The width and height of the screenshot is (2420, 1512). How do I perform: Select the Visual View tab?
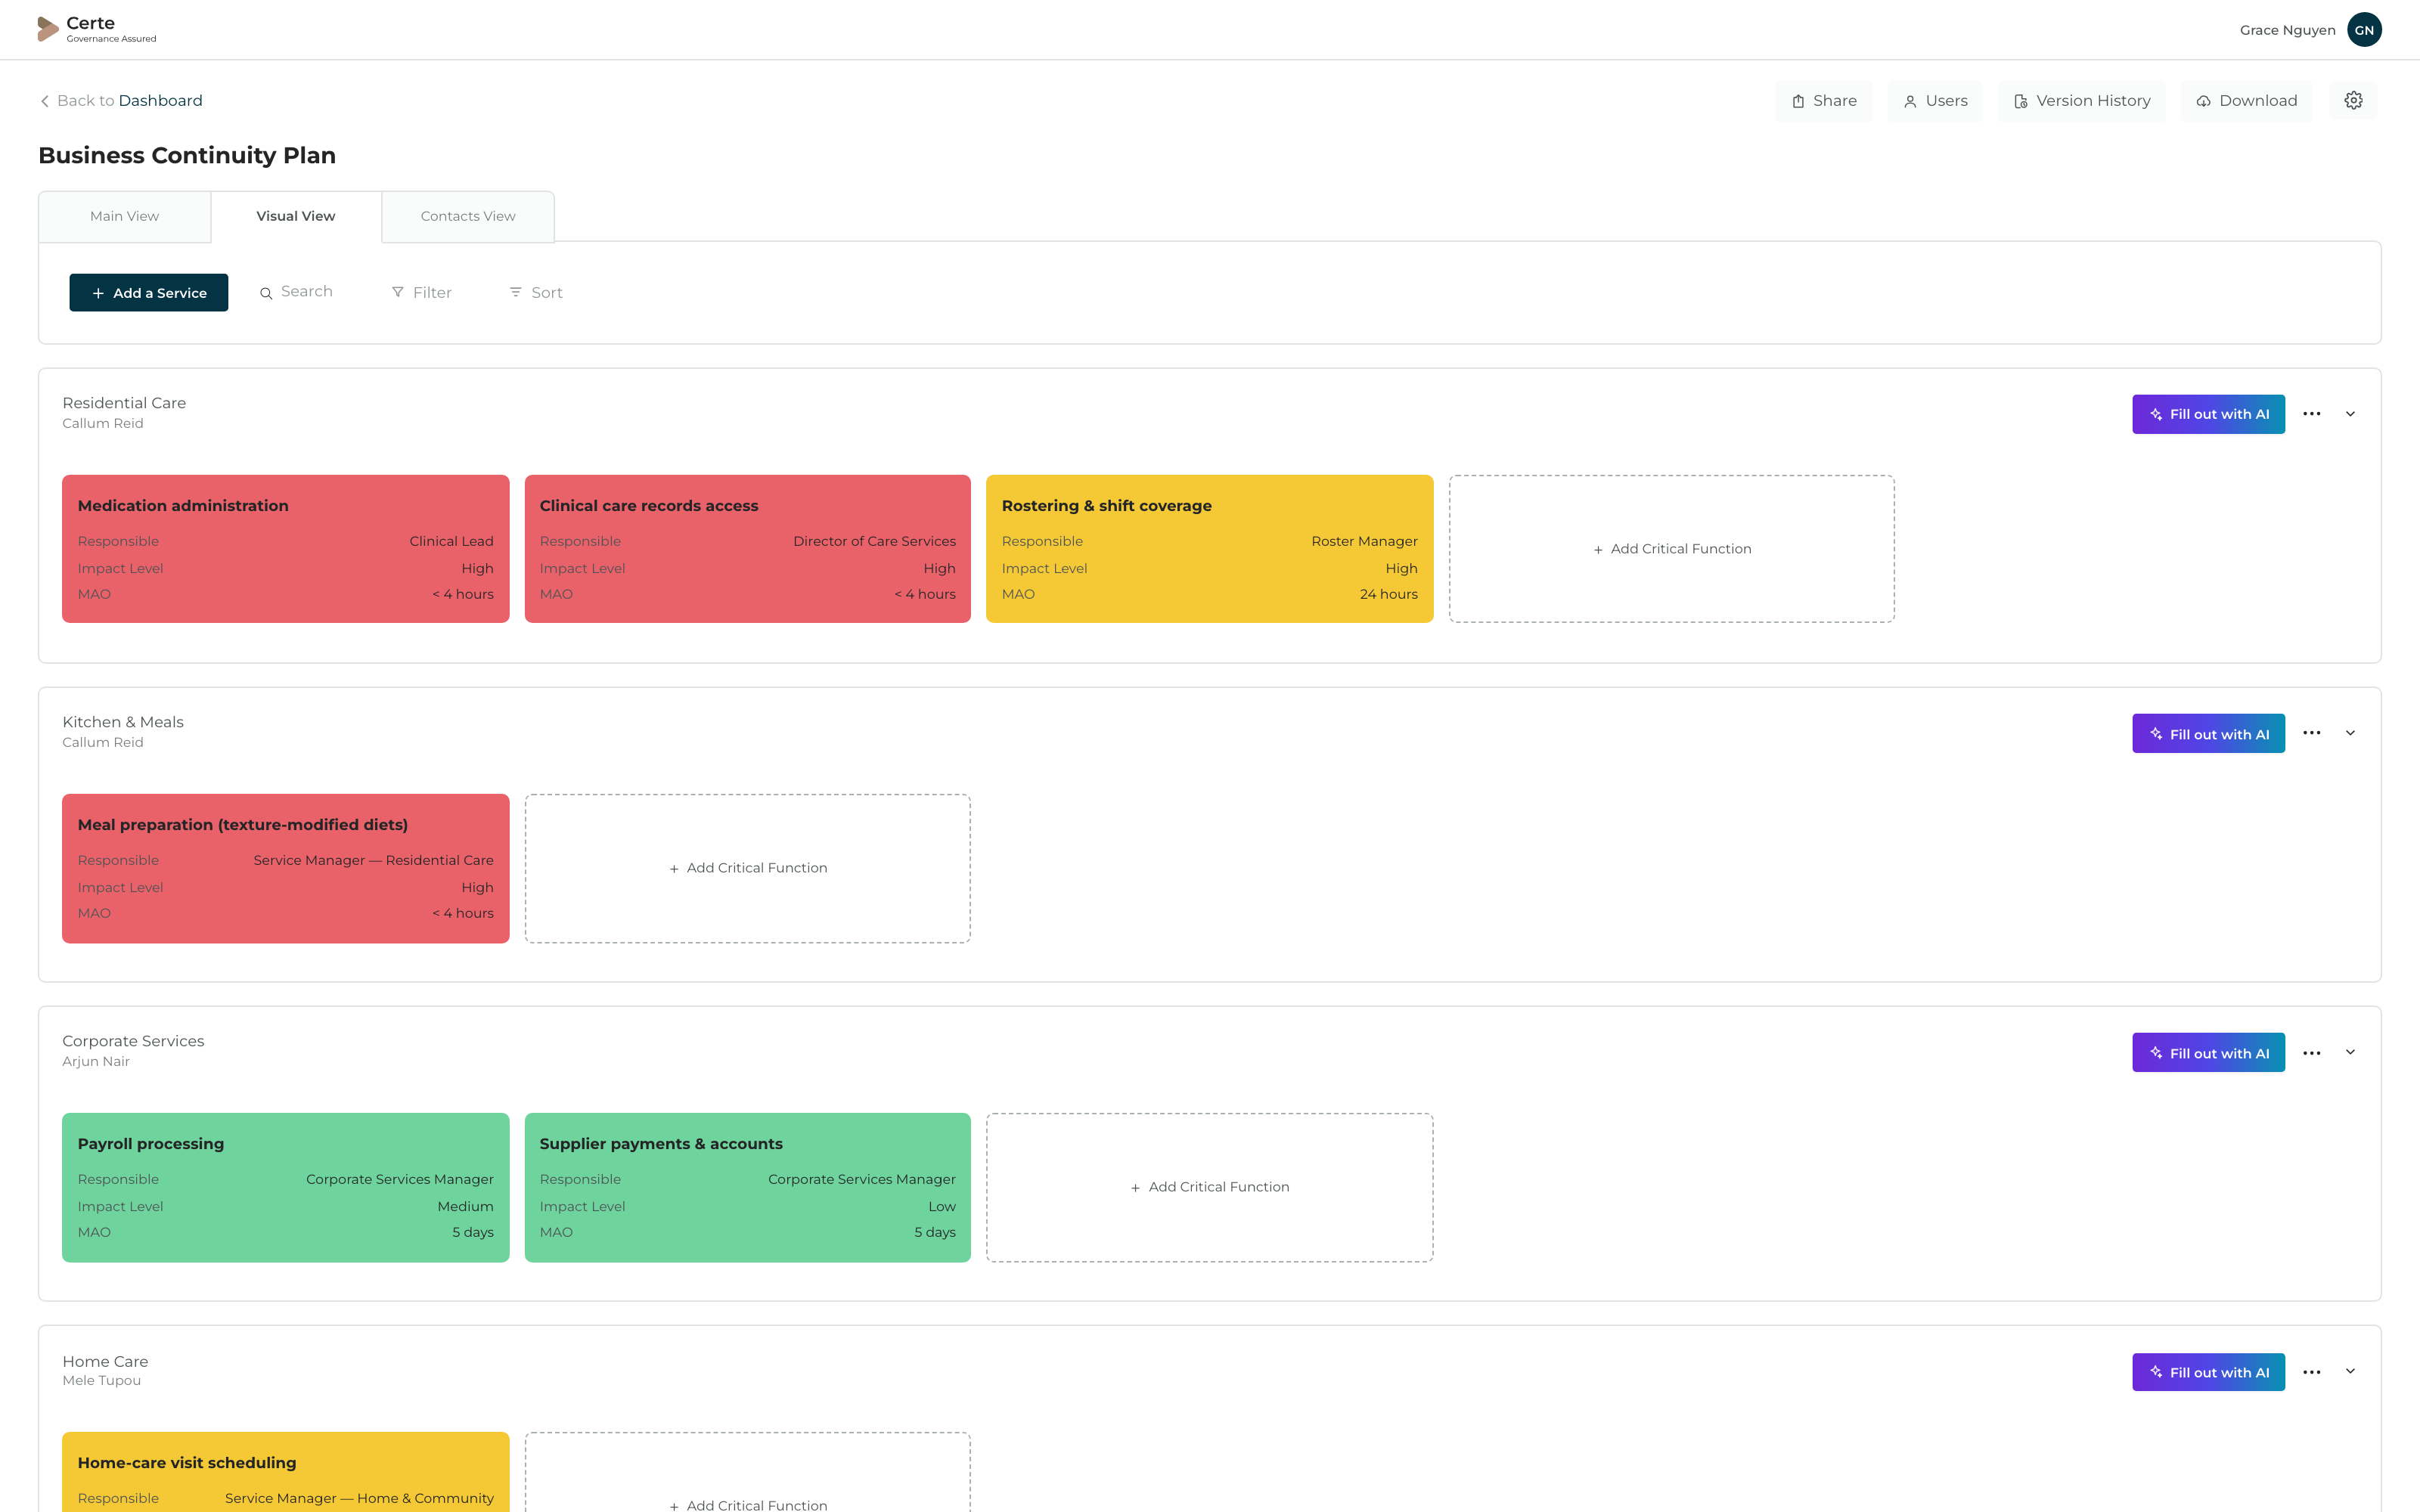(296, 216)
